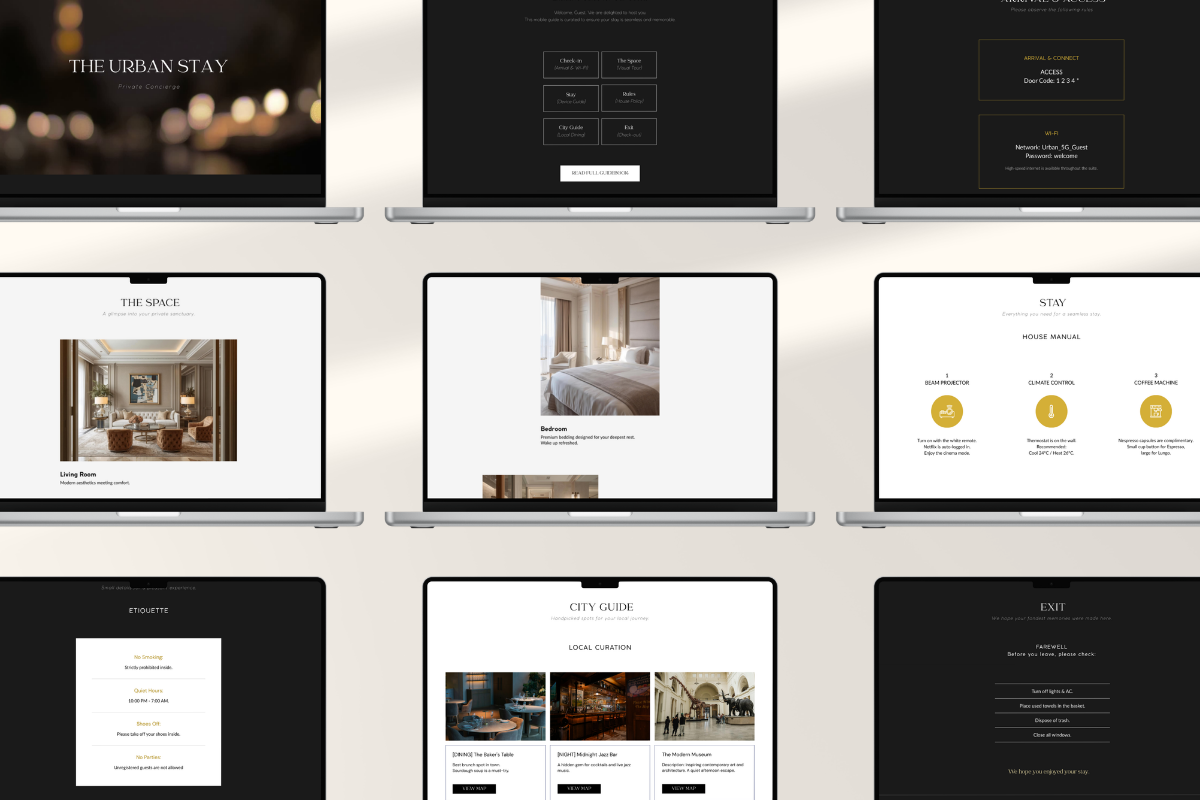Click the "Stay" page heading
Screen dimensions: 1200x800
coord(1052,302)
